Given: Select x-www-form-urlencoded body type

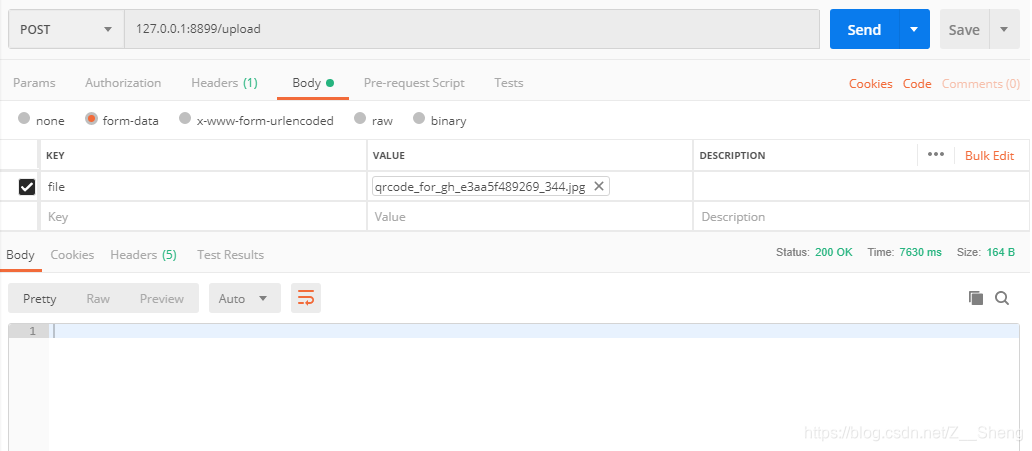Looking at the screenshot, I should click(185, 119).
